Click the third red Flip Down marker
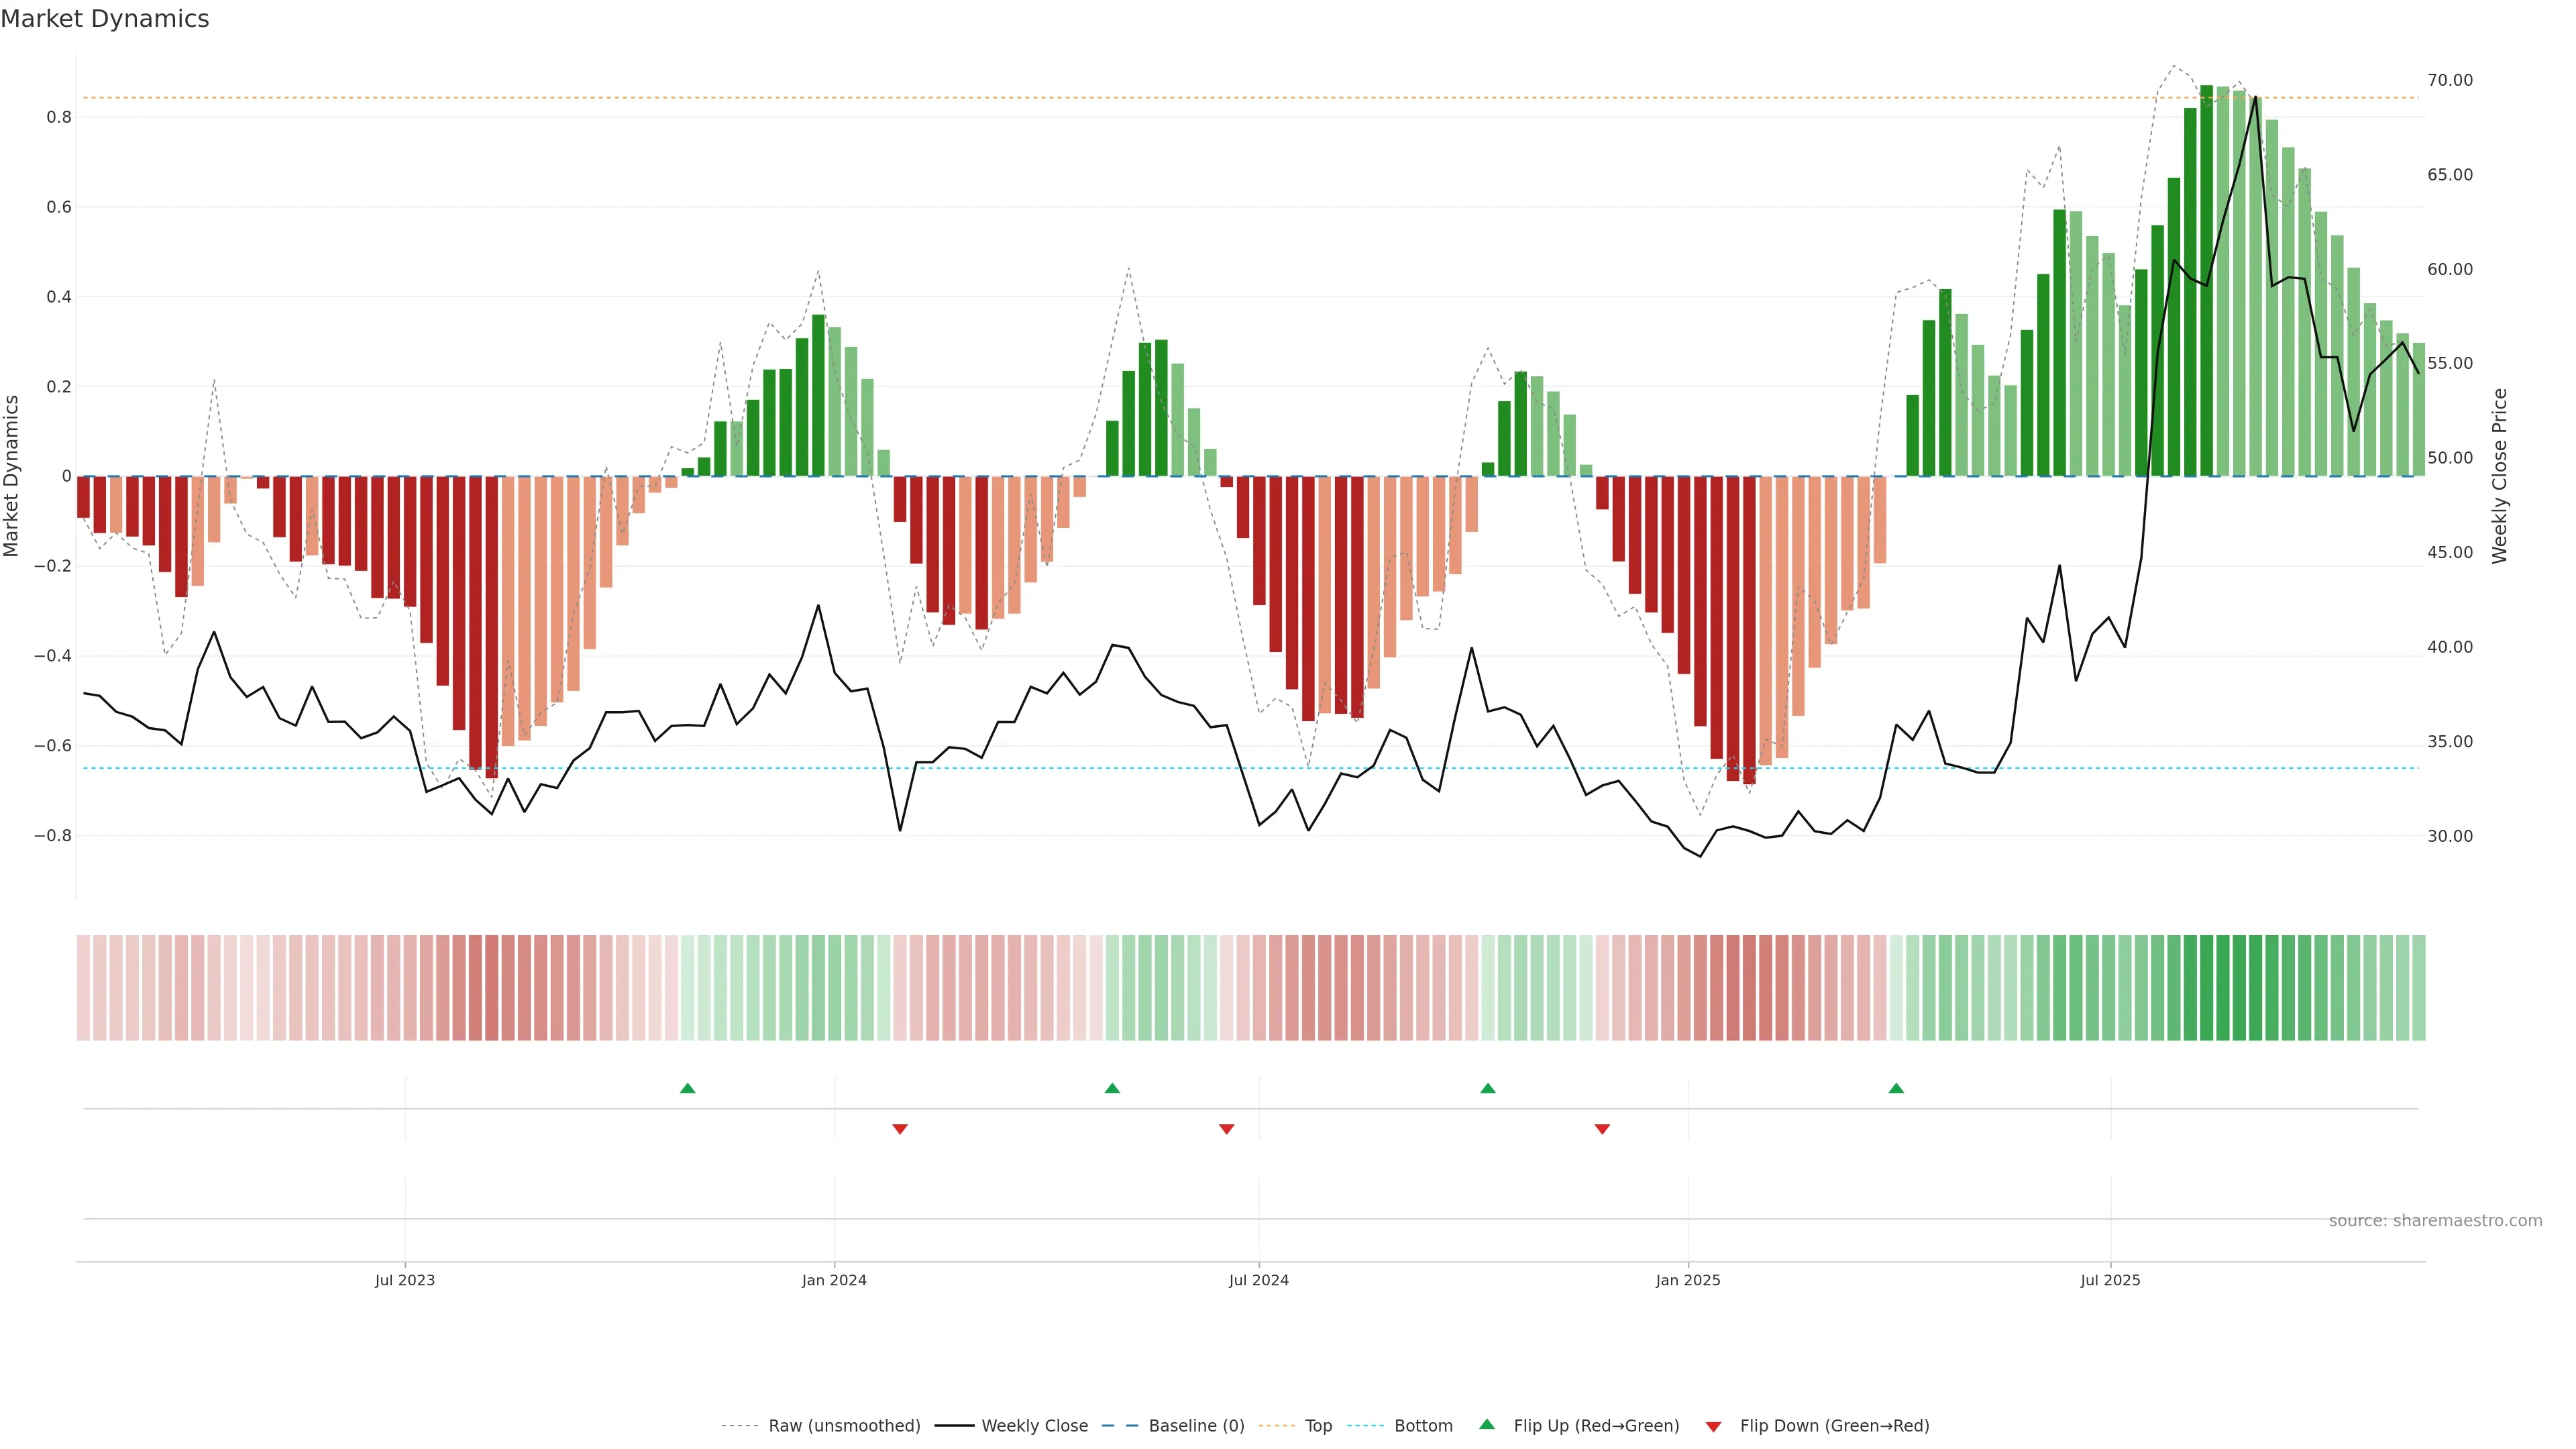The height and width of the screenshot is (1449, 2576). tap(1602, 1129)
